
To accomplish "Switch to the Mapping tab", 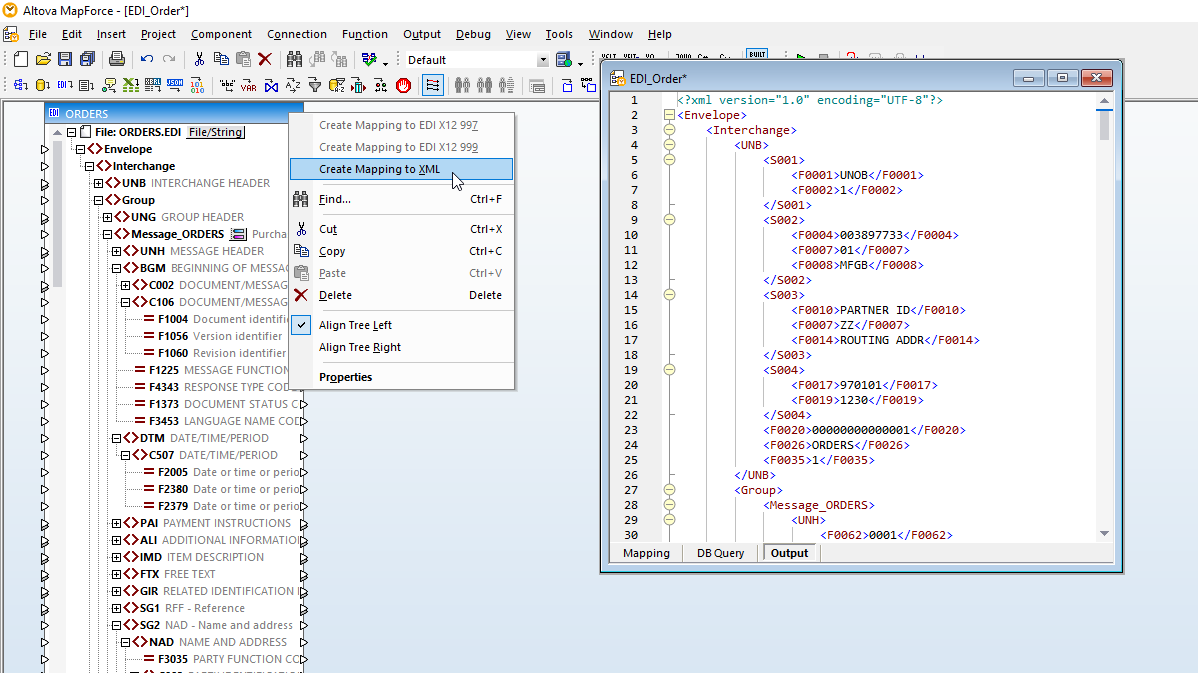I will click(x=646, y=553).
